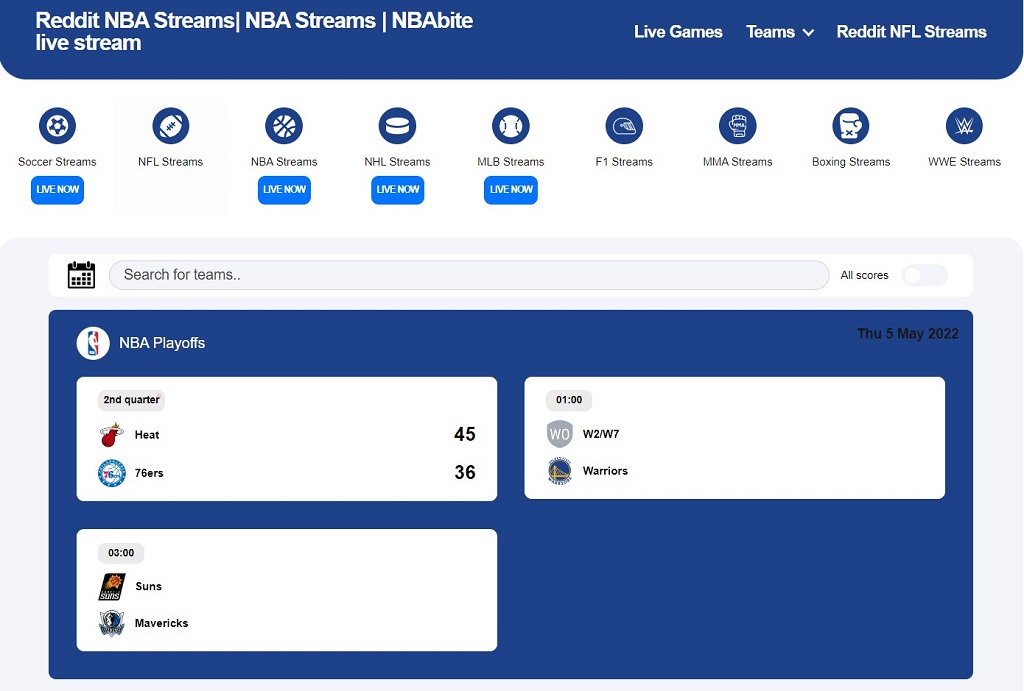Open the NHL Streams text link
This screenshot has height=691, width=1024.
397,162
